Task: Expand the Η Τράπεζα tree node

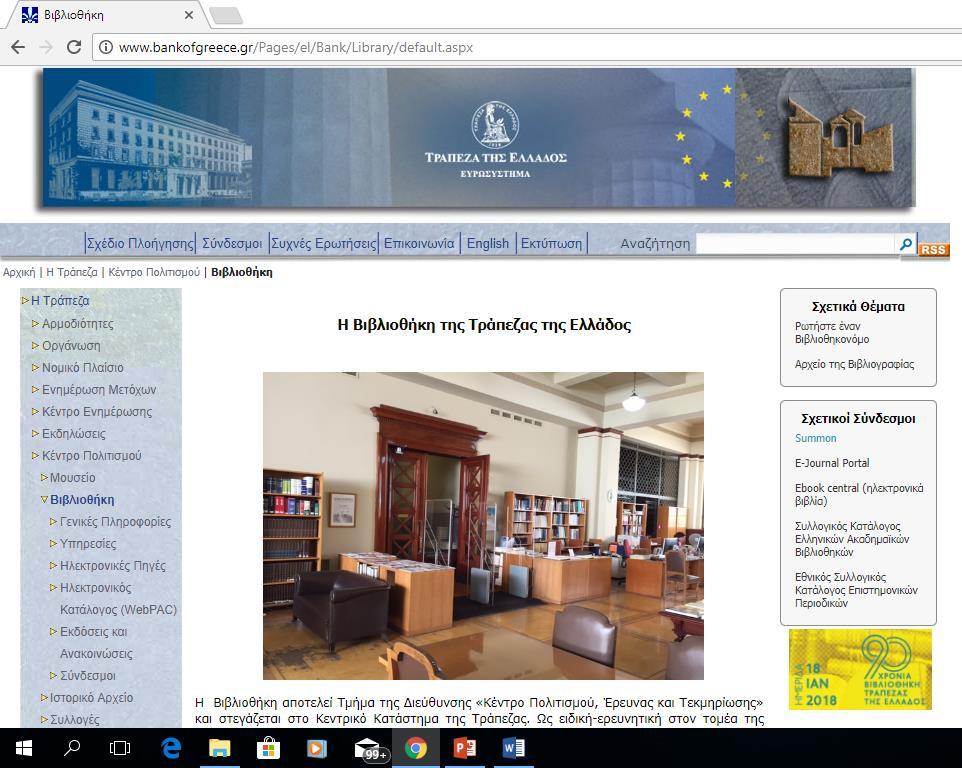Action: 25,301
